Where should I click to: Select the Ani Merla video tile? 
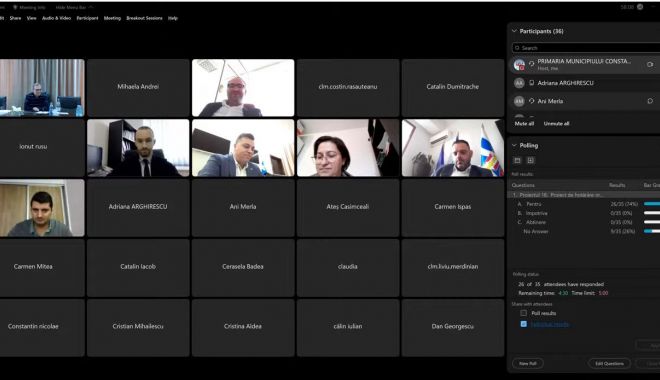click(x=243, y=208)
